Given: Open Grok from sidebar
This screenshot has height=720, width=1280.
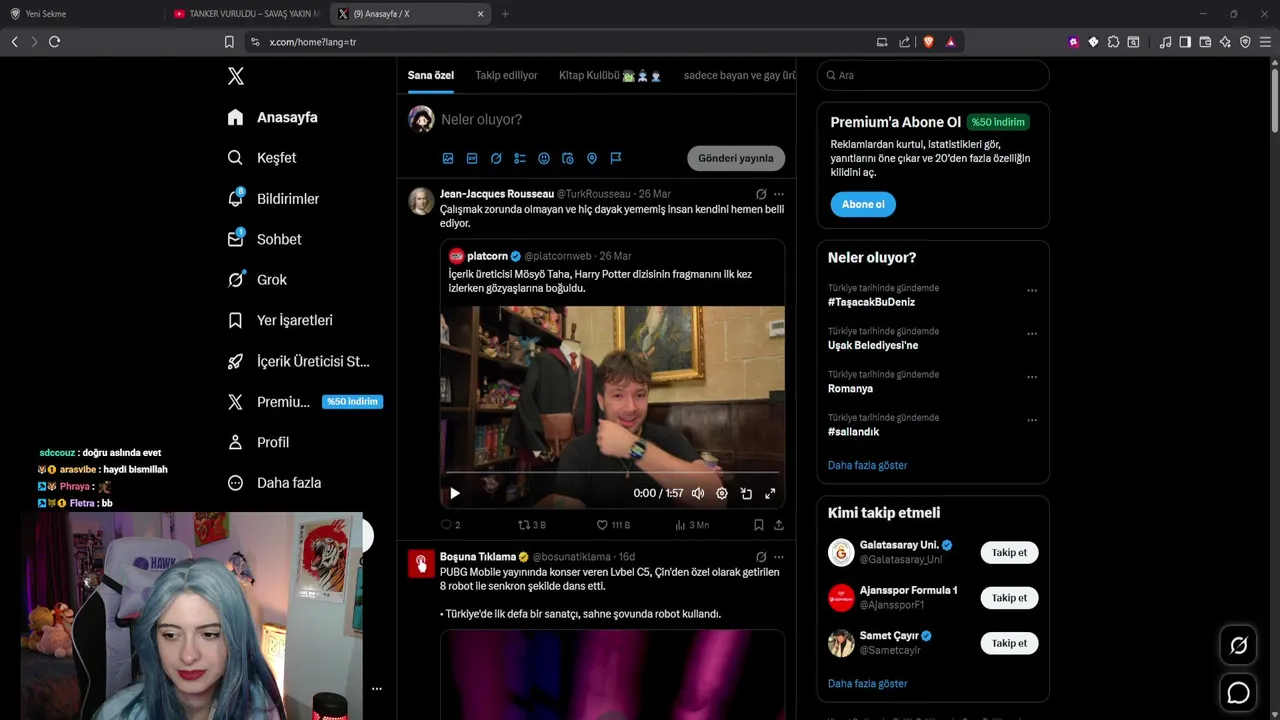Looking at the screenshot, I should pyautogui.click(x=257, y=280).
